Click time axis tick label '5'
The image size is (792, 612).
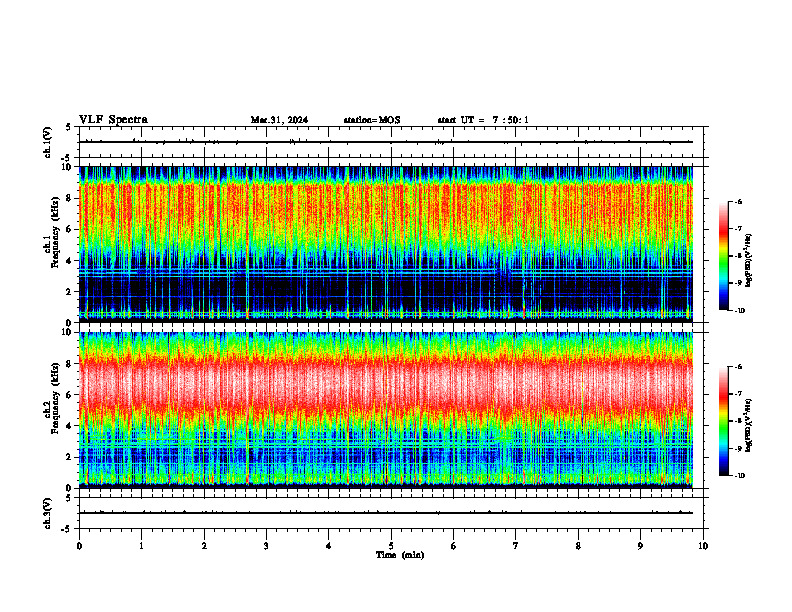pyautogui.click(x=391, y=546)
